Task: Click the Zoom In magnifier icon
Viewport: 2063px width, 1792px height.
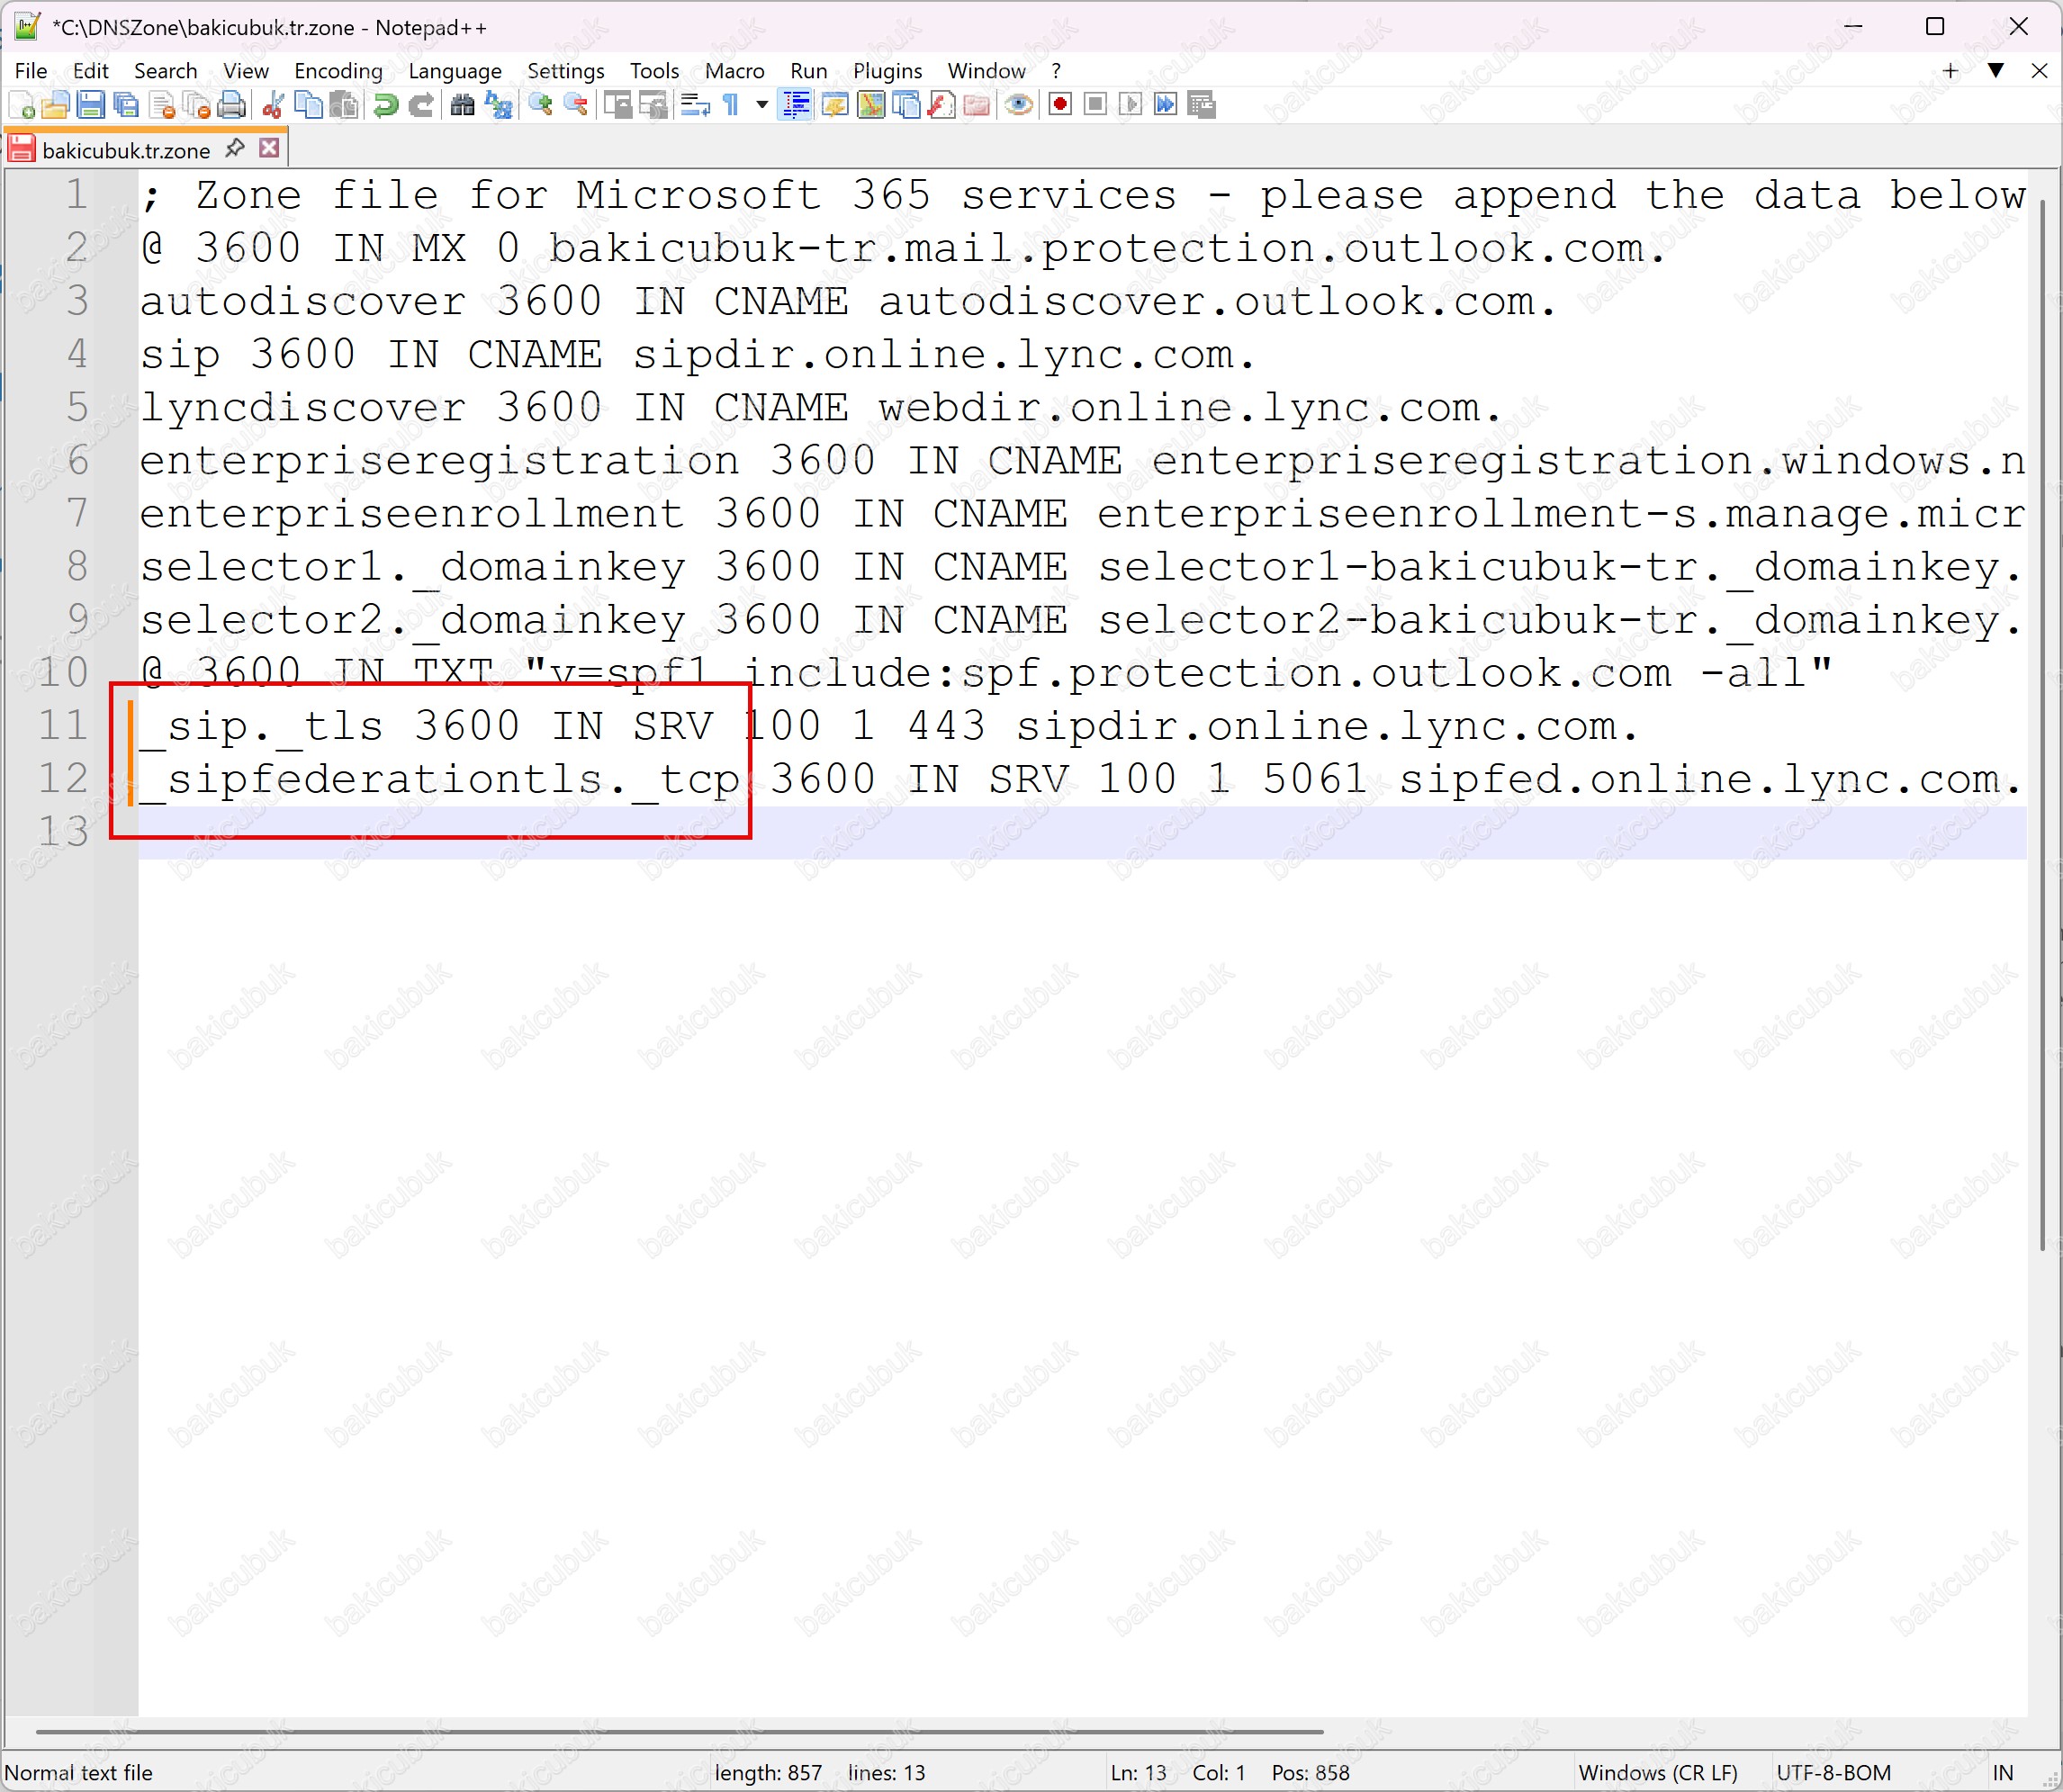Action: (541, 105)
